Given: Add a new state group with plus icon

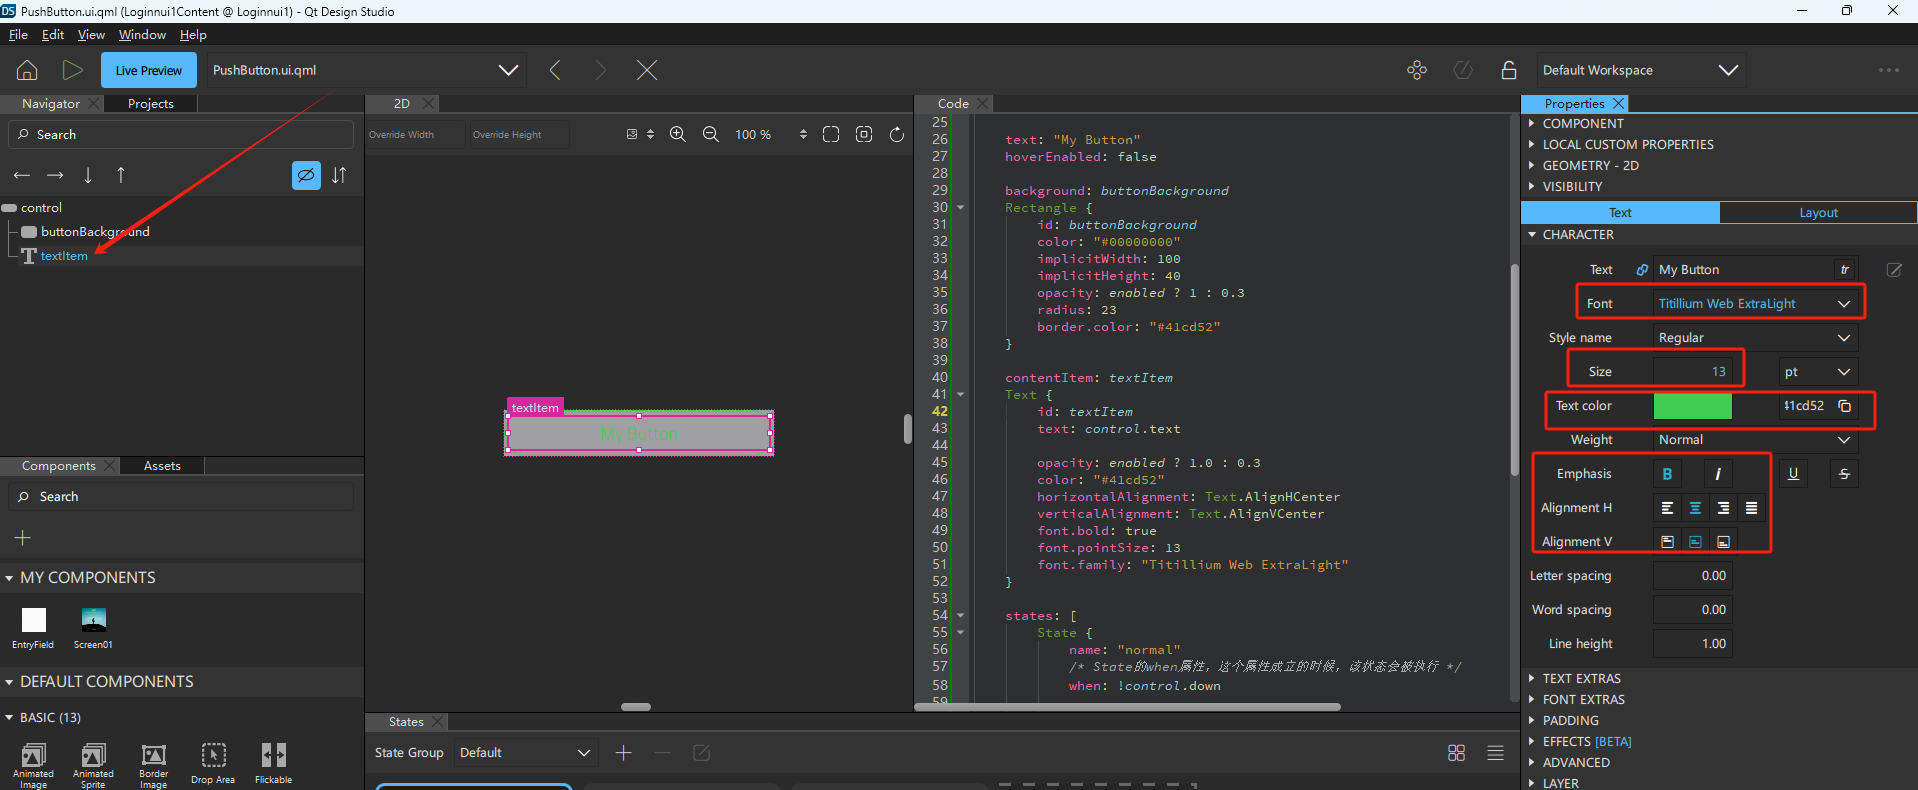Looking at the screenshot, I should (x=624, y=753).
